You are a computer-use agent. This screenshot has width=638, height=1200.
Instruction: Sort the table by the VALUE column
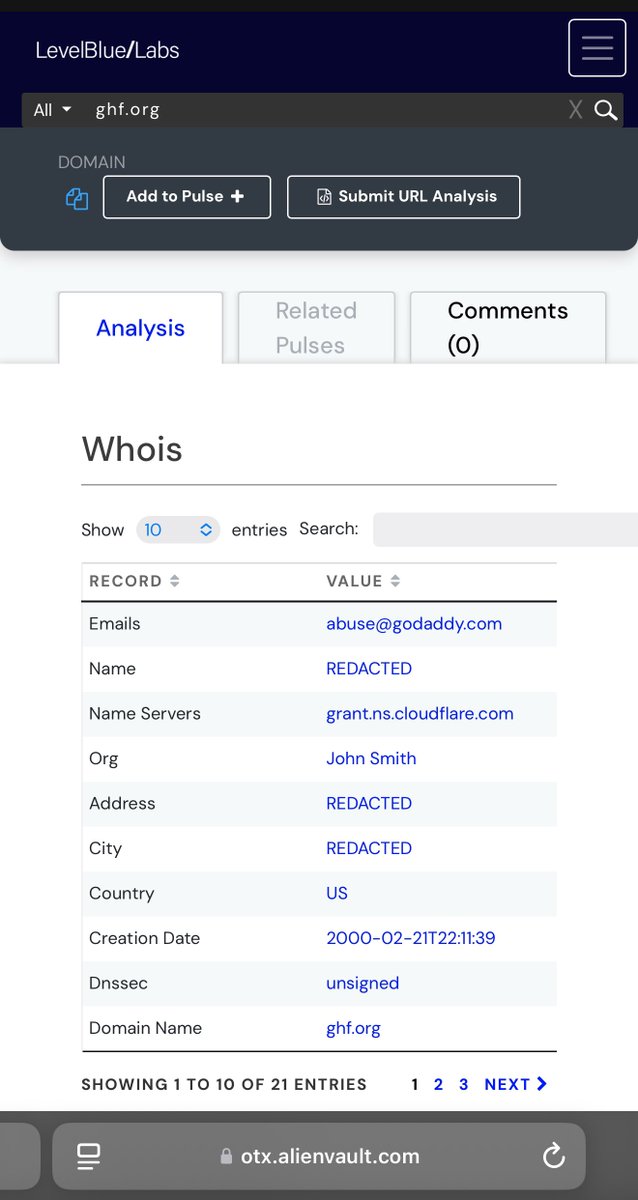point(364,581)
